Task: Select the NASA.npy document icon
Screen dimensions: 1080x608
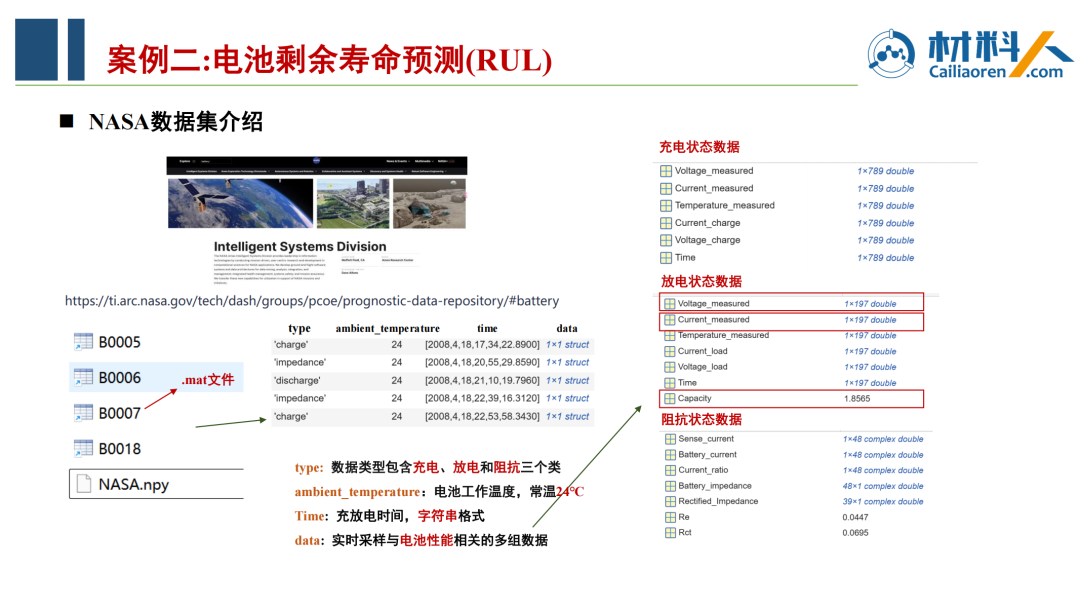Action: click(84, 484)
